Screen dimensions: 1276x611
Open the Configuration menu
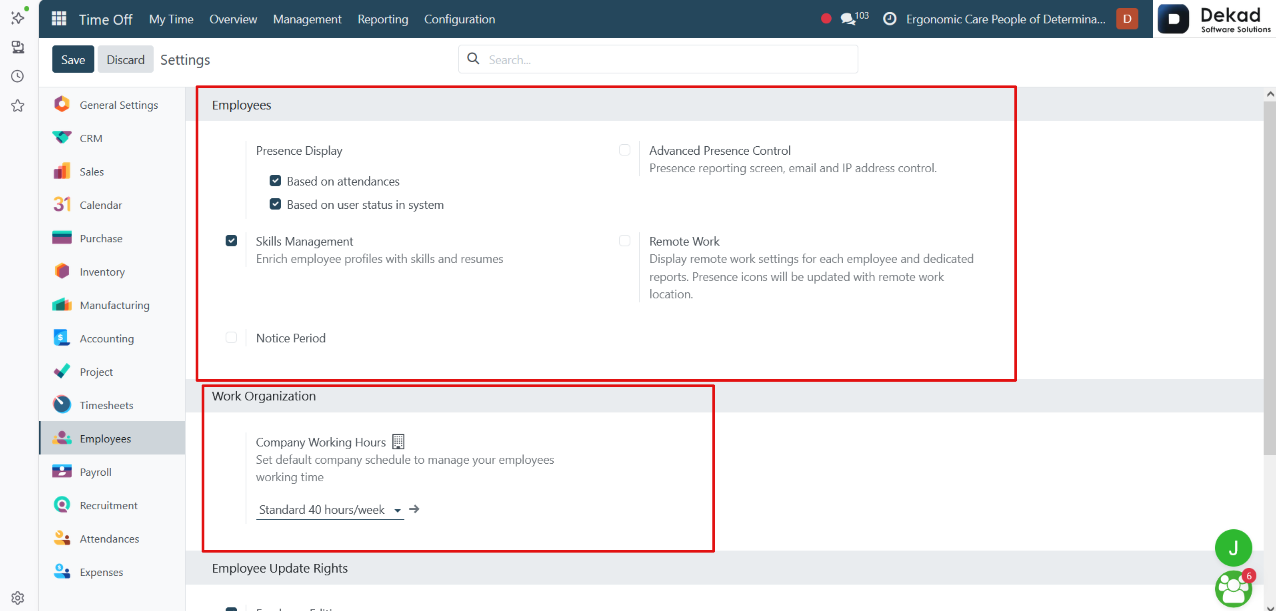point(459,19)
